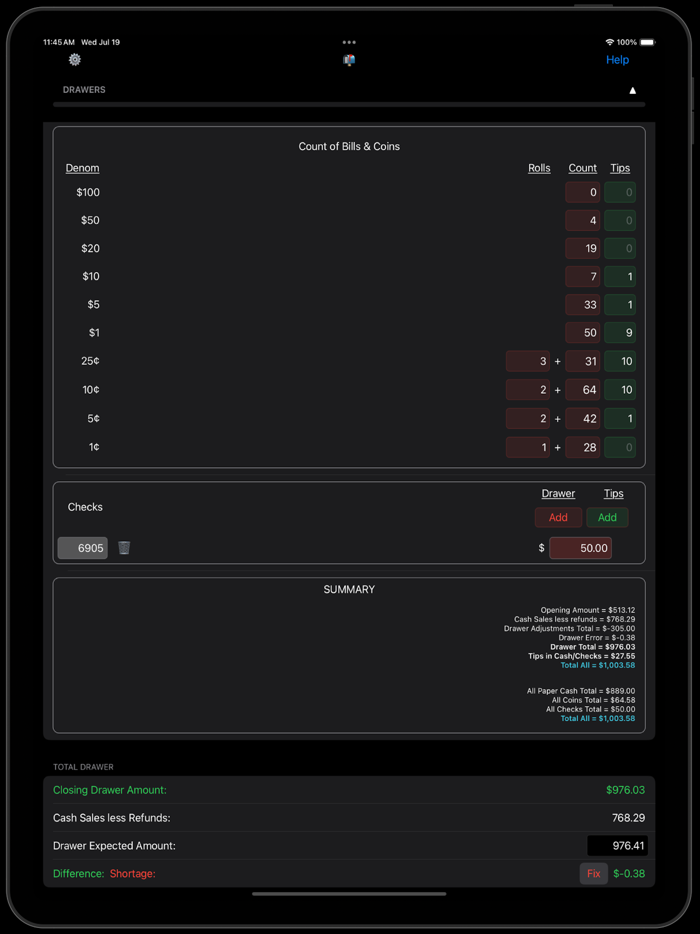Collapse the Drawers section with the triangle
The width and height of the screenshot is (700, 934).
pos(633,91)
